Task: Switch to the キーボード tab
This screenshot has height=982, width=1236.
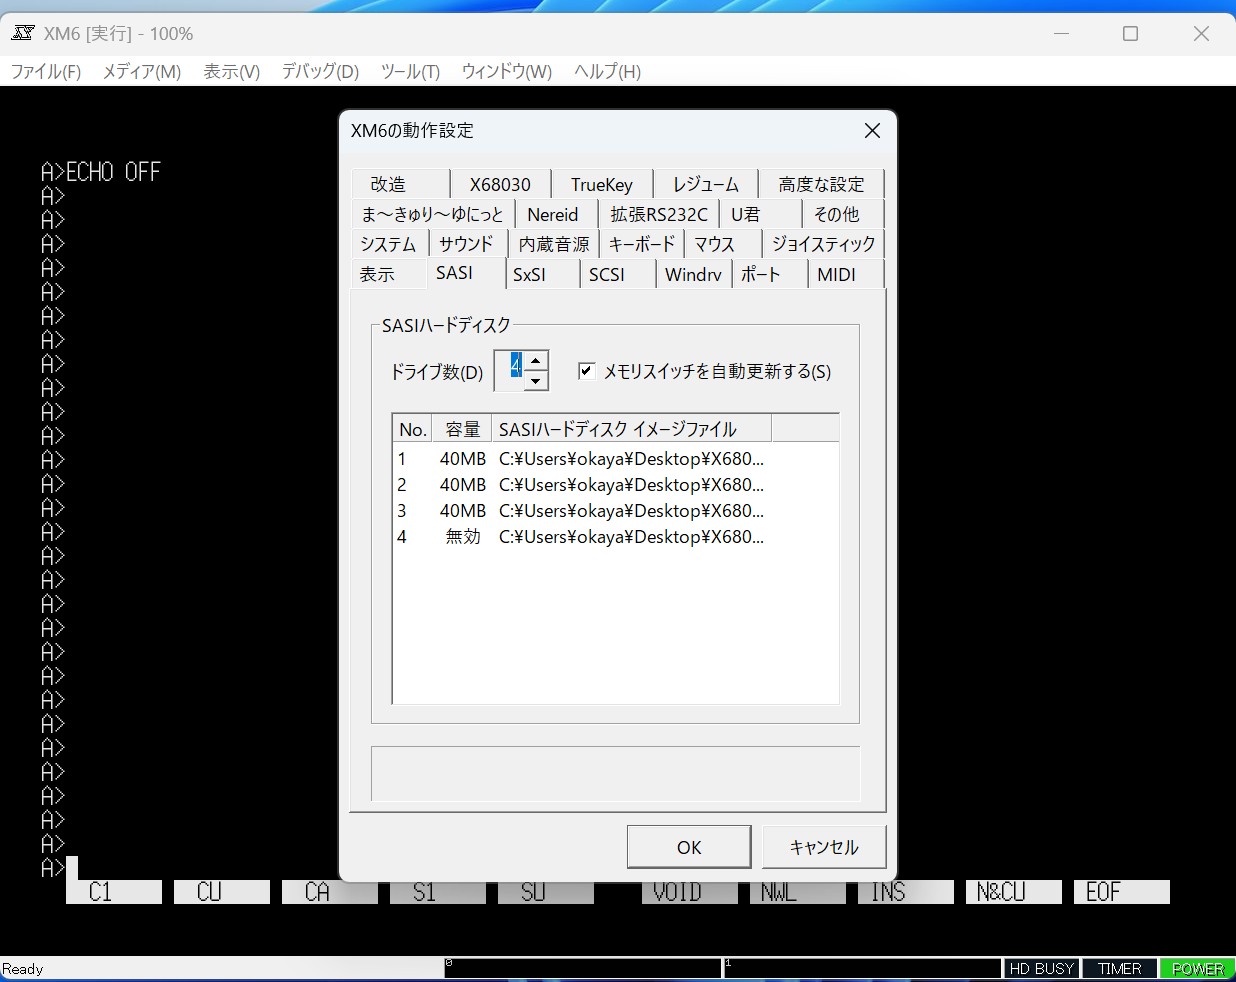Action: [642, 244]
